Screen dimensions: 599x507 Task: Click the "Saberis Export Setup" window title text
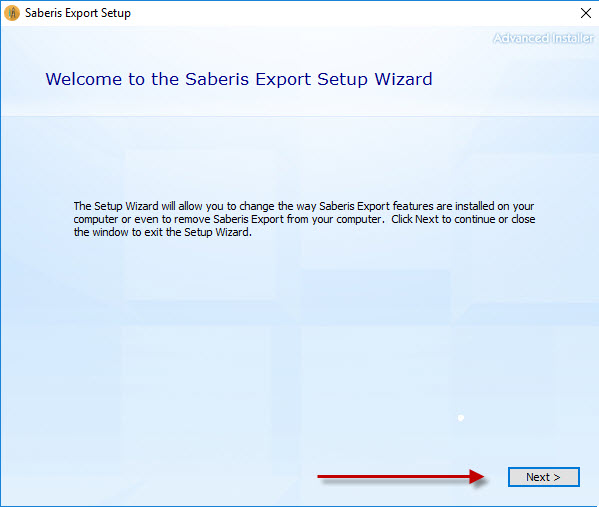pos(78,13)
